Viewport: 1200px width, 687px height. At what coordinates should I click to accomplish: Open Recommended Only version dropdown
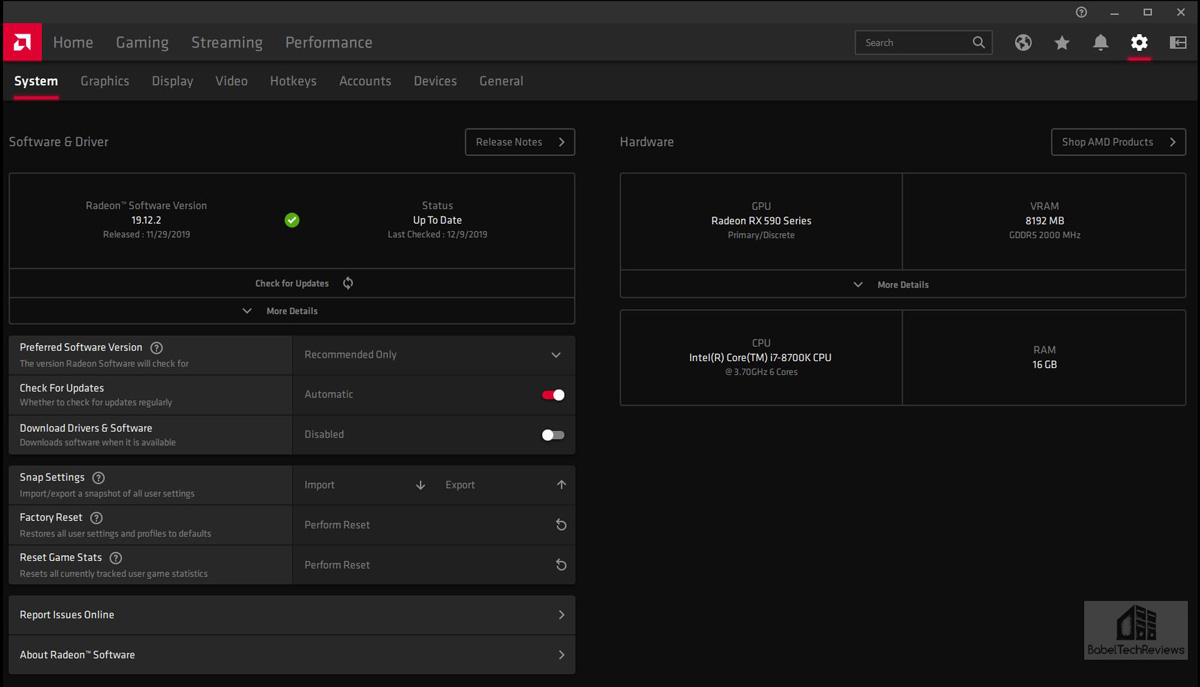[x=434, y=355]
